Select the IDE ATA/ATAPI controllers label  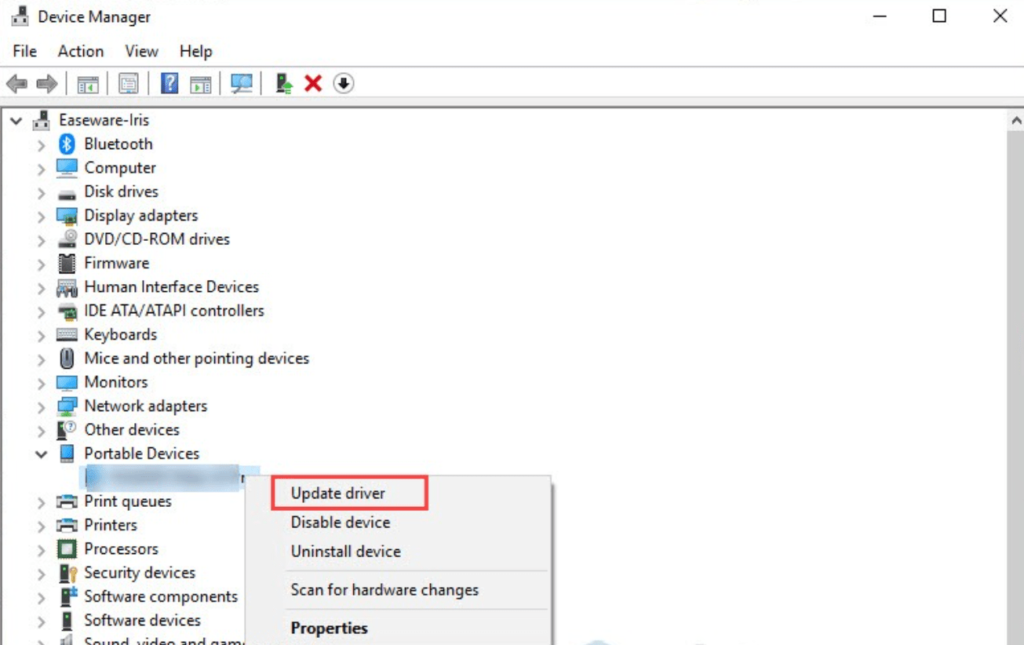[174, 311]
